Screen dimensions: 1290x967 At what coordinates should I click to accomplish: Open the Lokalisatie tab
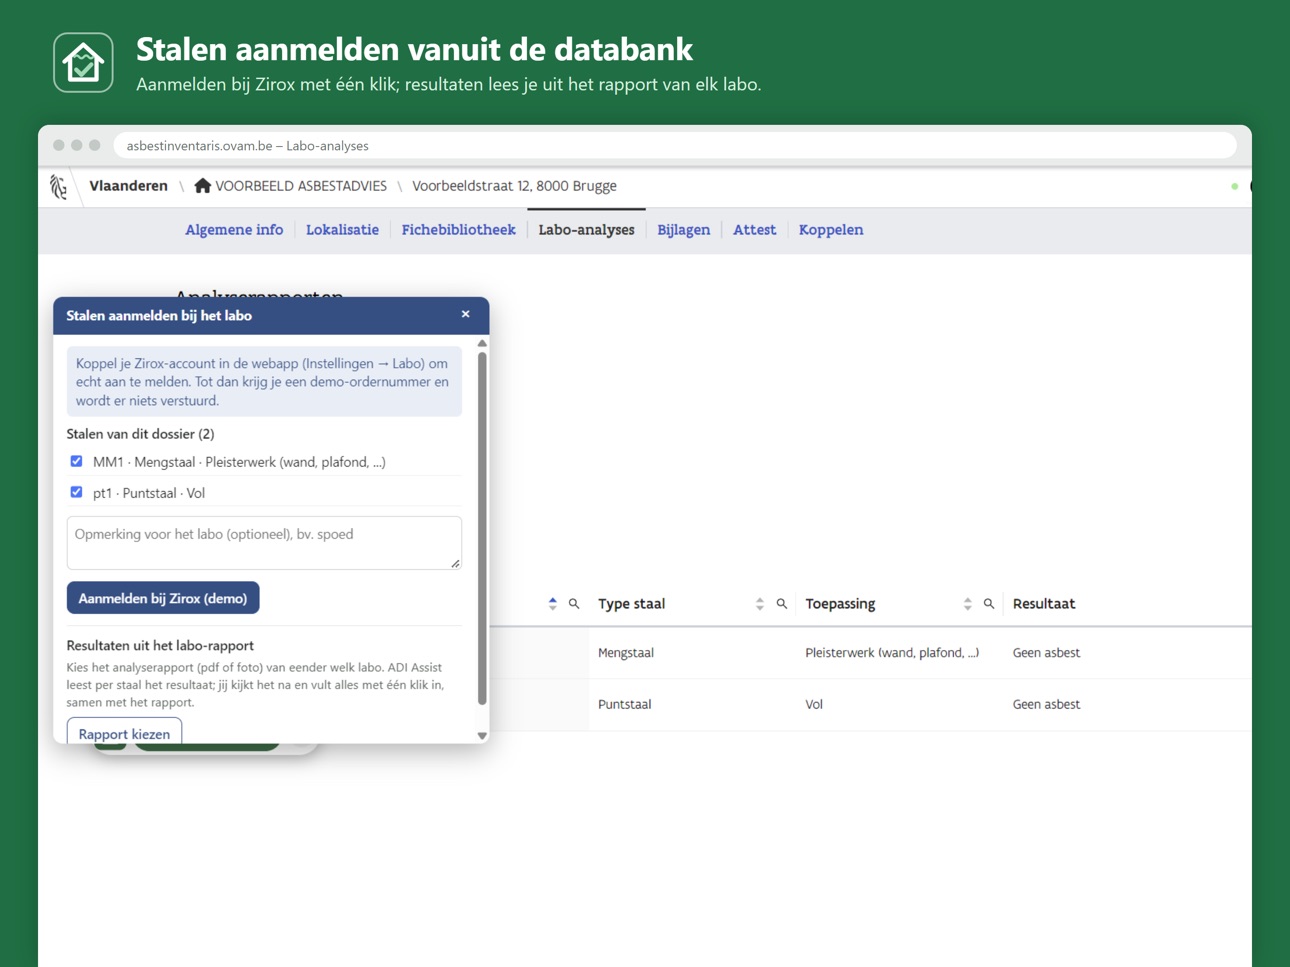click(x=342, y=230)
